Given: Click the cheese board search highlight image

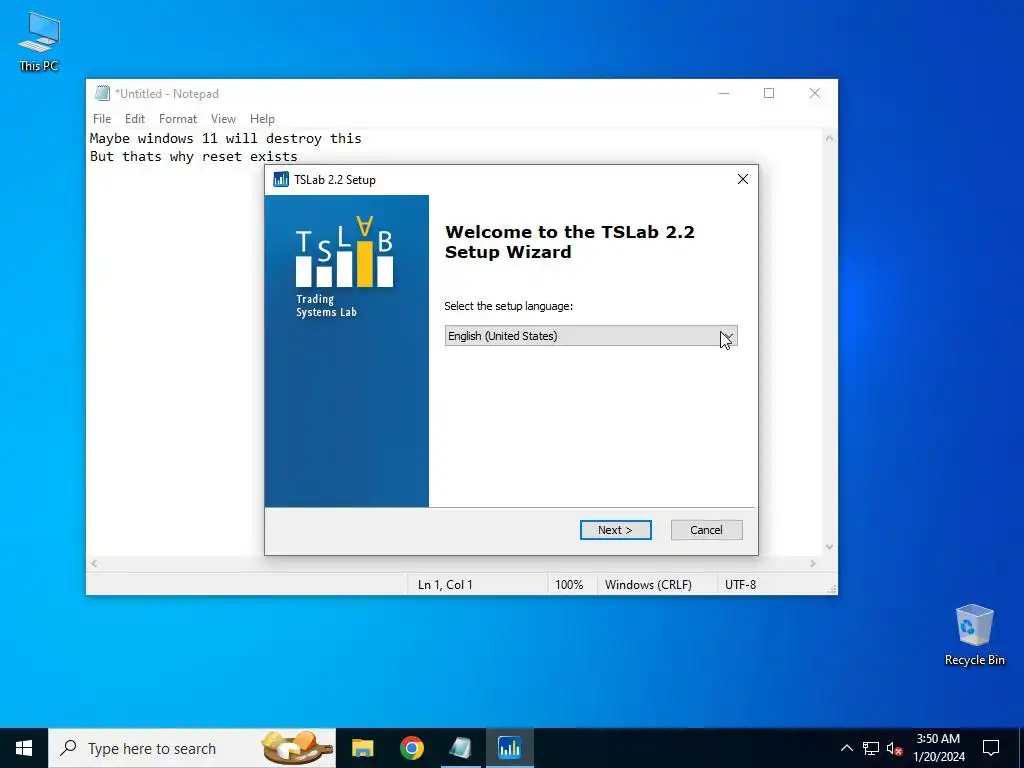Looking at the screenshot, I should click(297, 748).
